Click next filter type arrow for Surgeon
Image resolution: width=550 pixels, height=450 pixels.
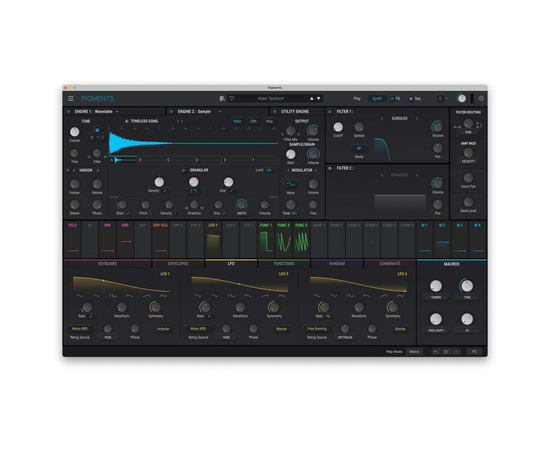pos(417,119)
